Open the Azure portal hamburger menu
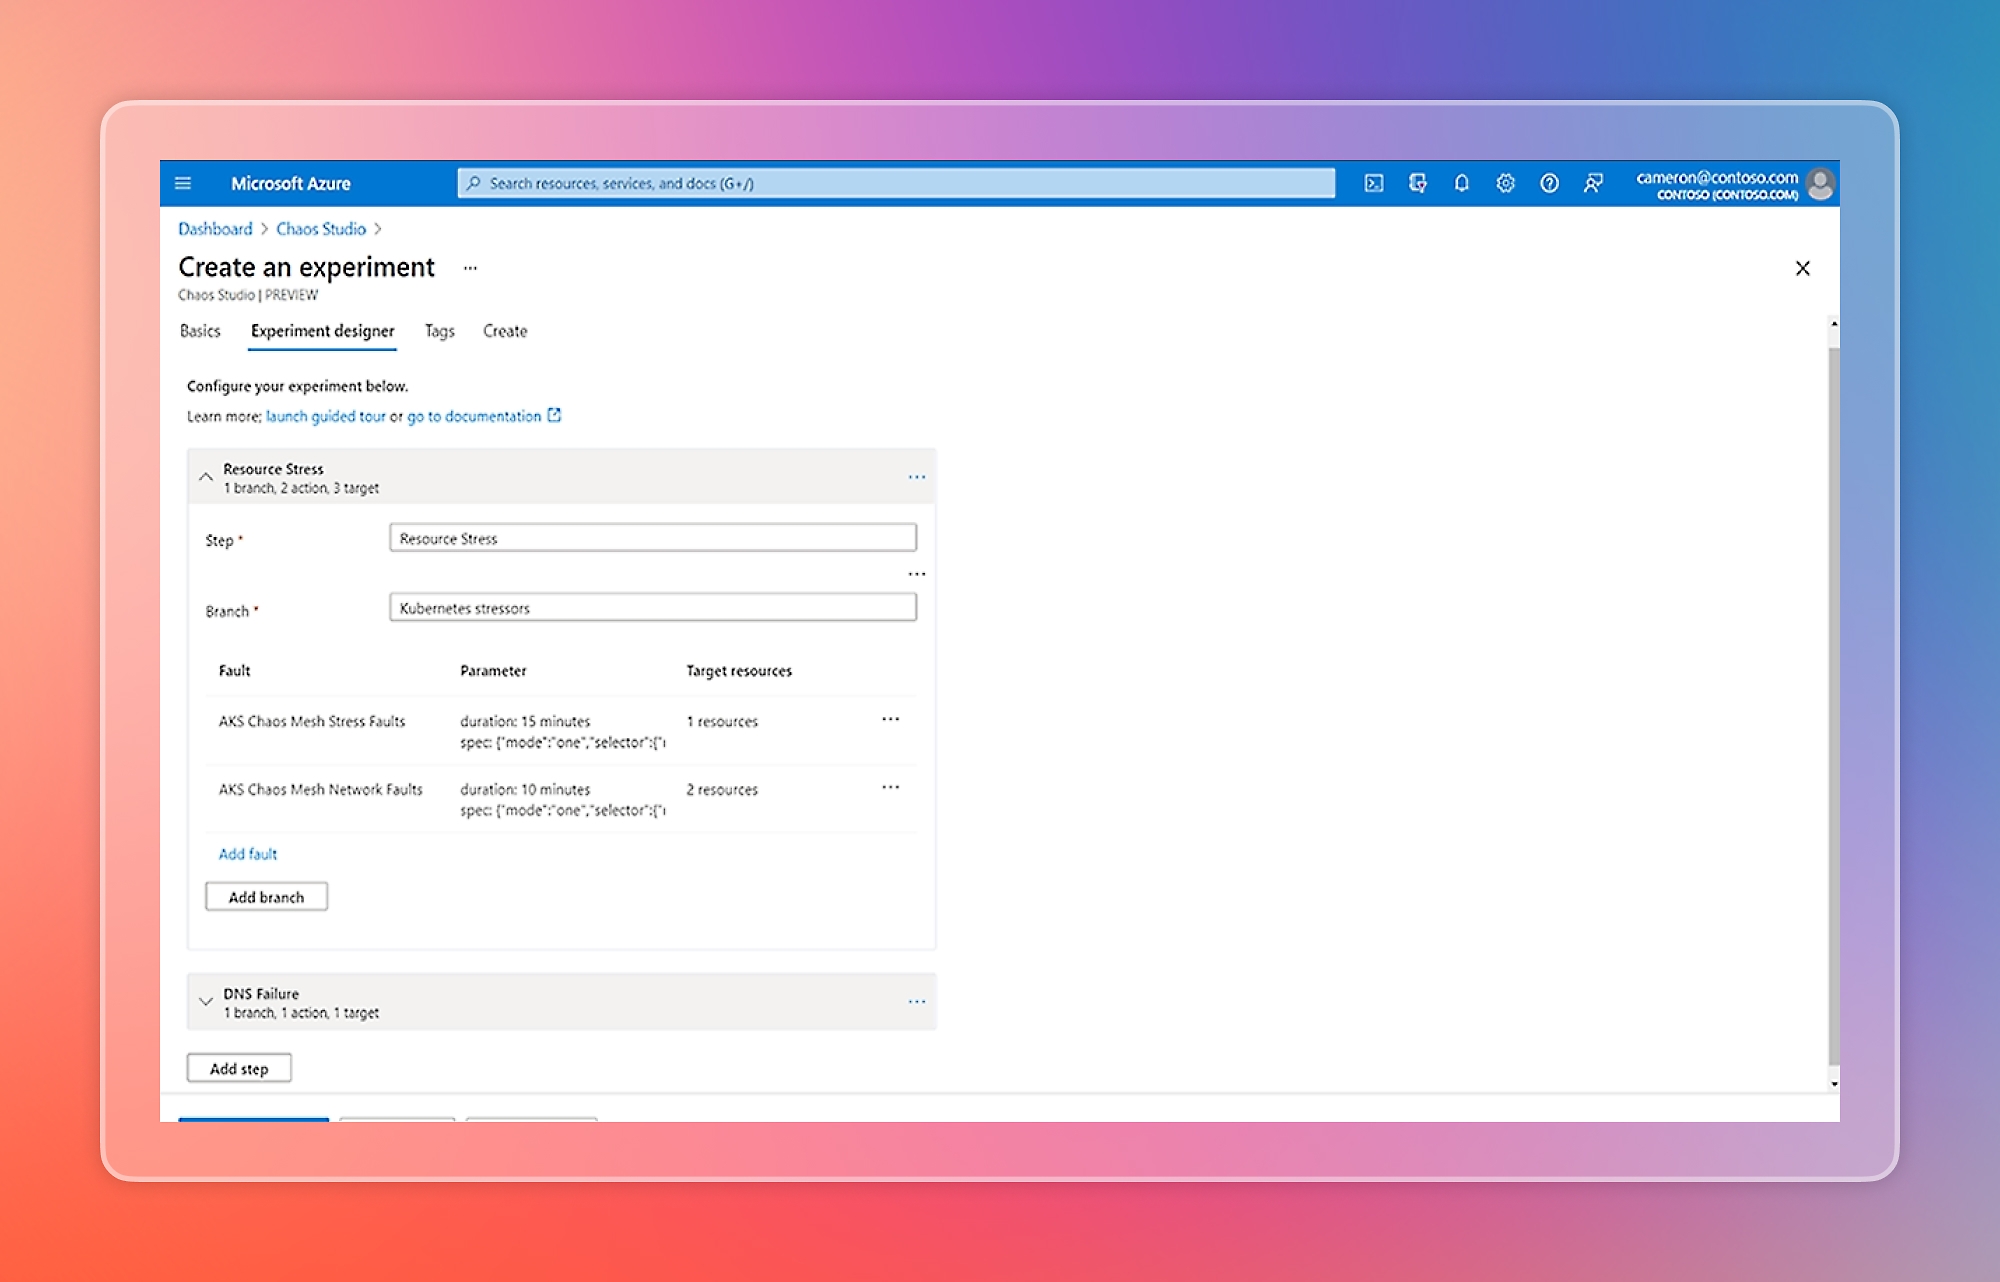2000x1282 pixels. (x=183, y=183)
